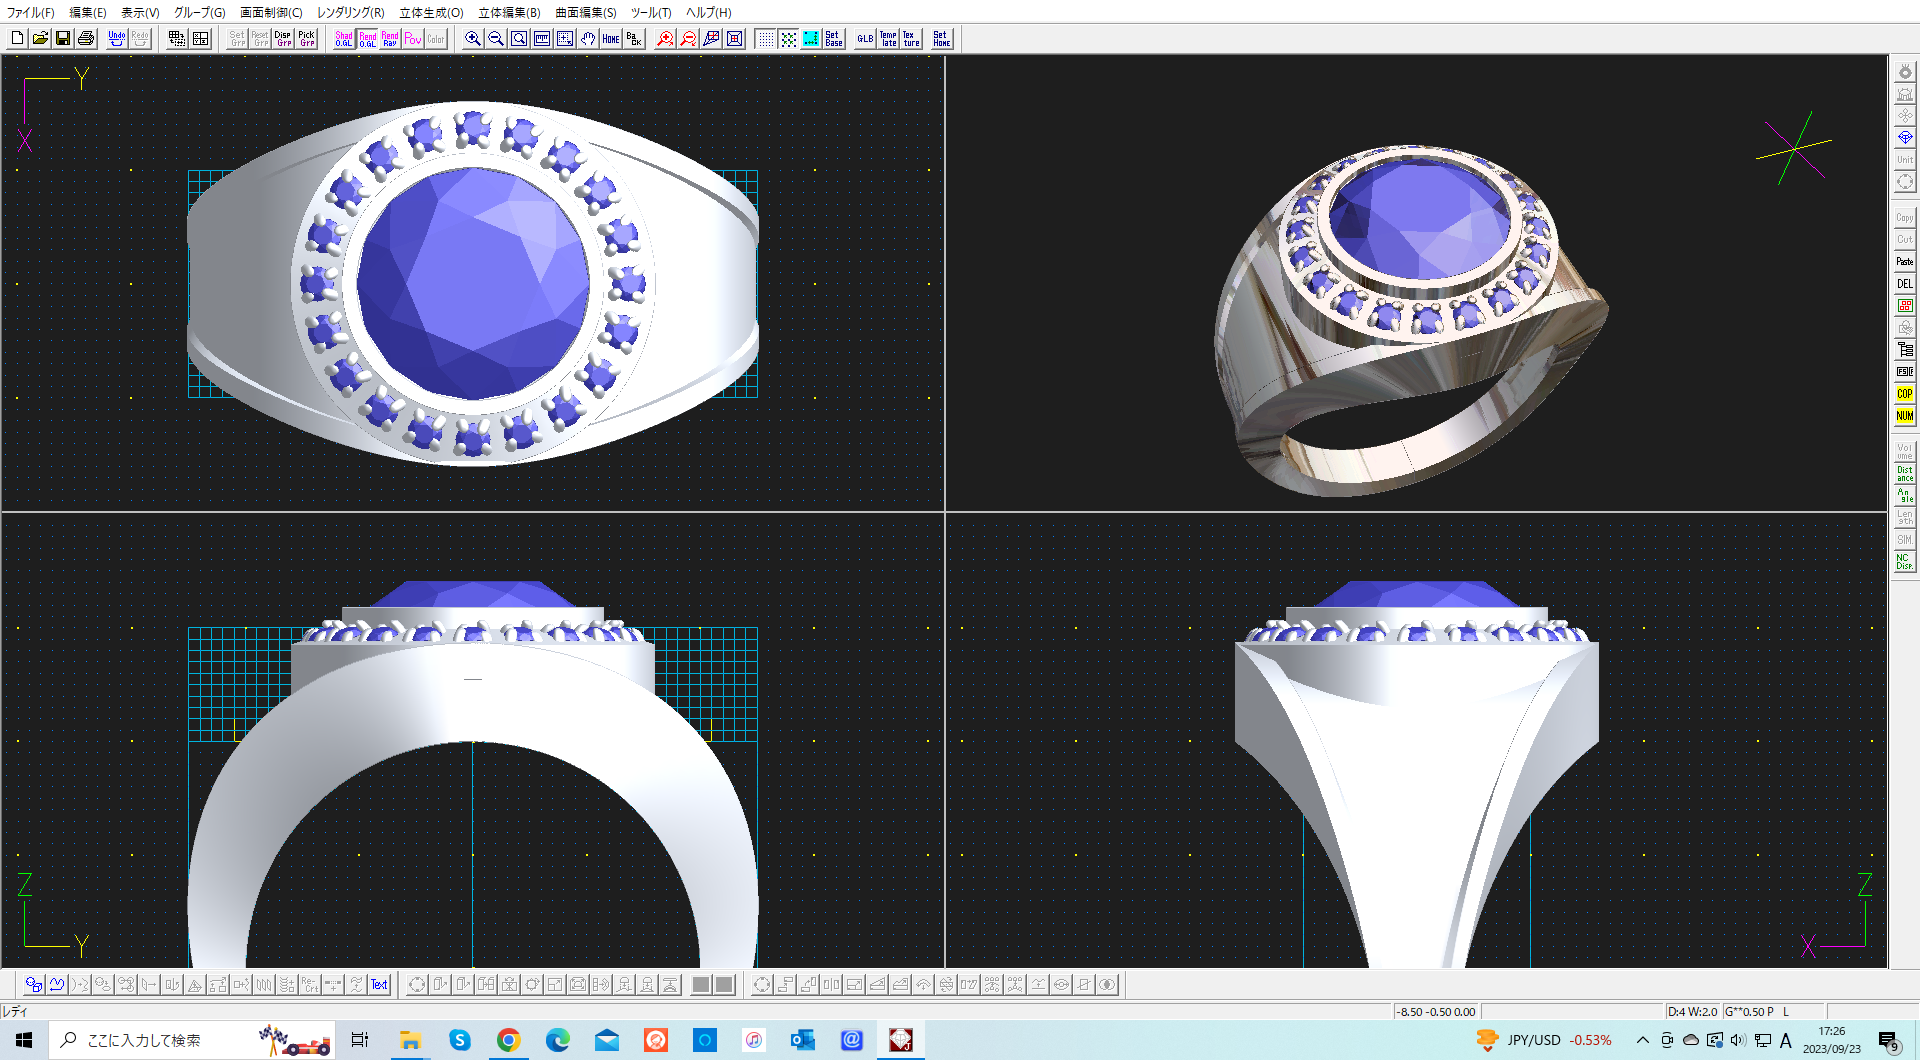This screenshot has height=1060, width=1920.
Task: Select the pan hand tool
Action: pos(588,38)
